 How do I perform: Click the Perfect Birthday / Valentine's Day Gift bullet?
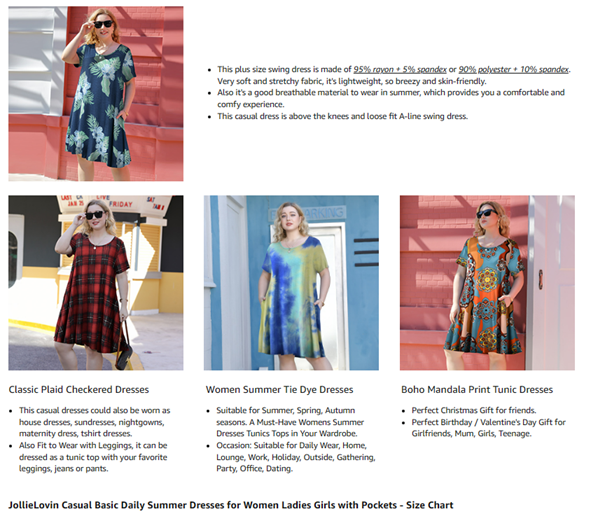488,428
